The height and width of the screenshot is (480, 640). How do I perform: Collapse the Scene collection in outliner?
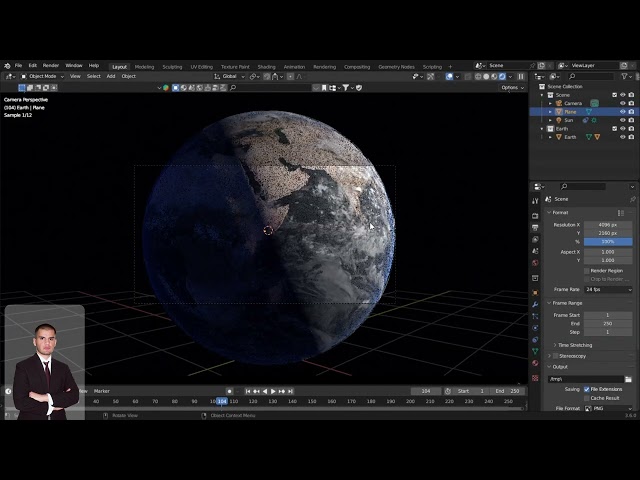[x=542, y=95]
